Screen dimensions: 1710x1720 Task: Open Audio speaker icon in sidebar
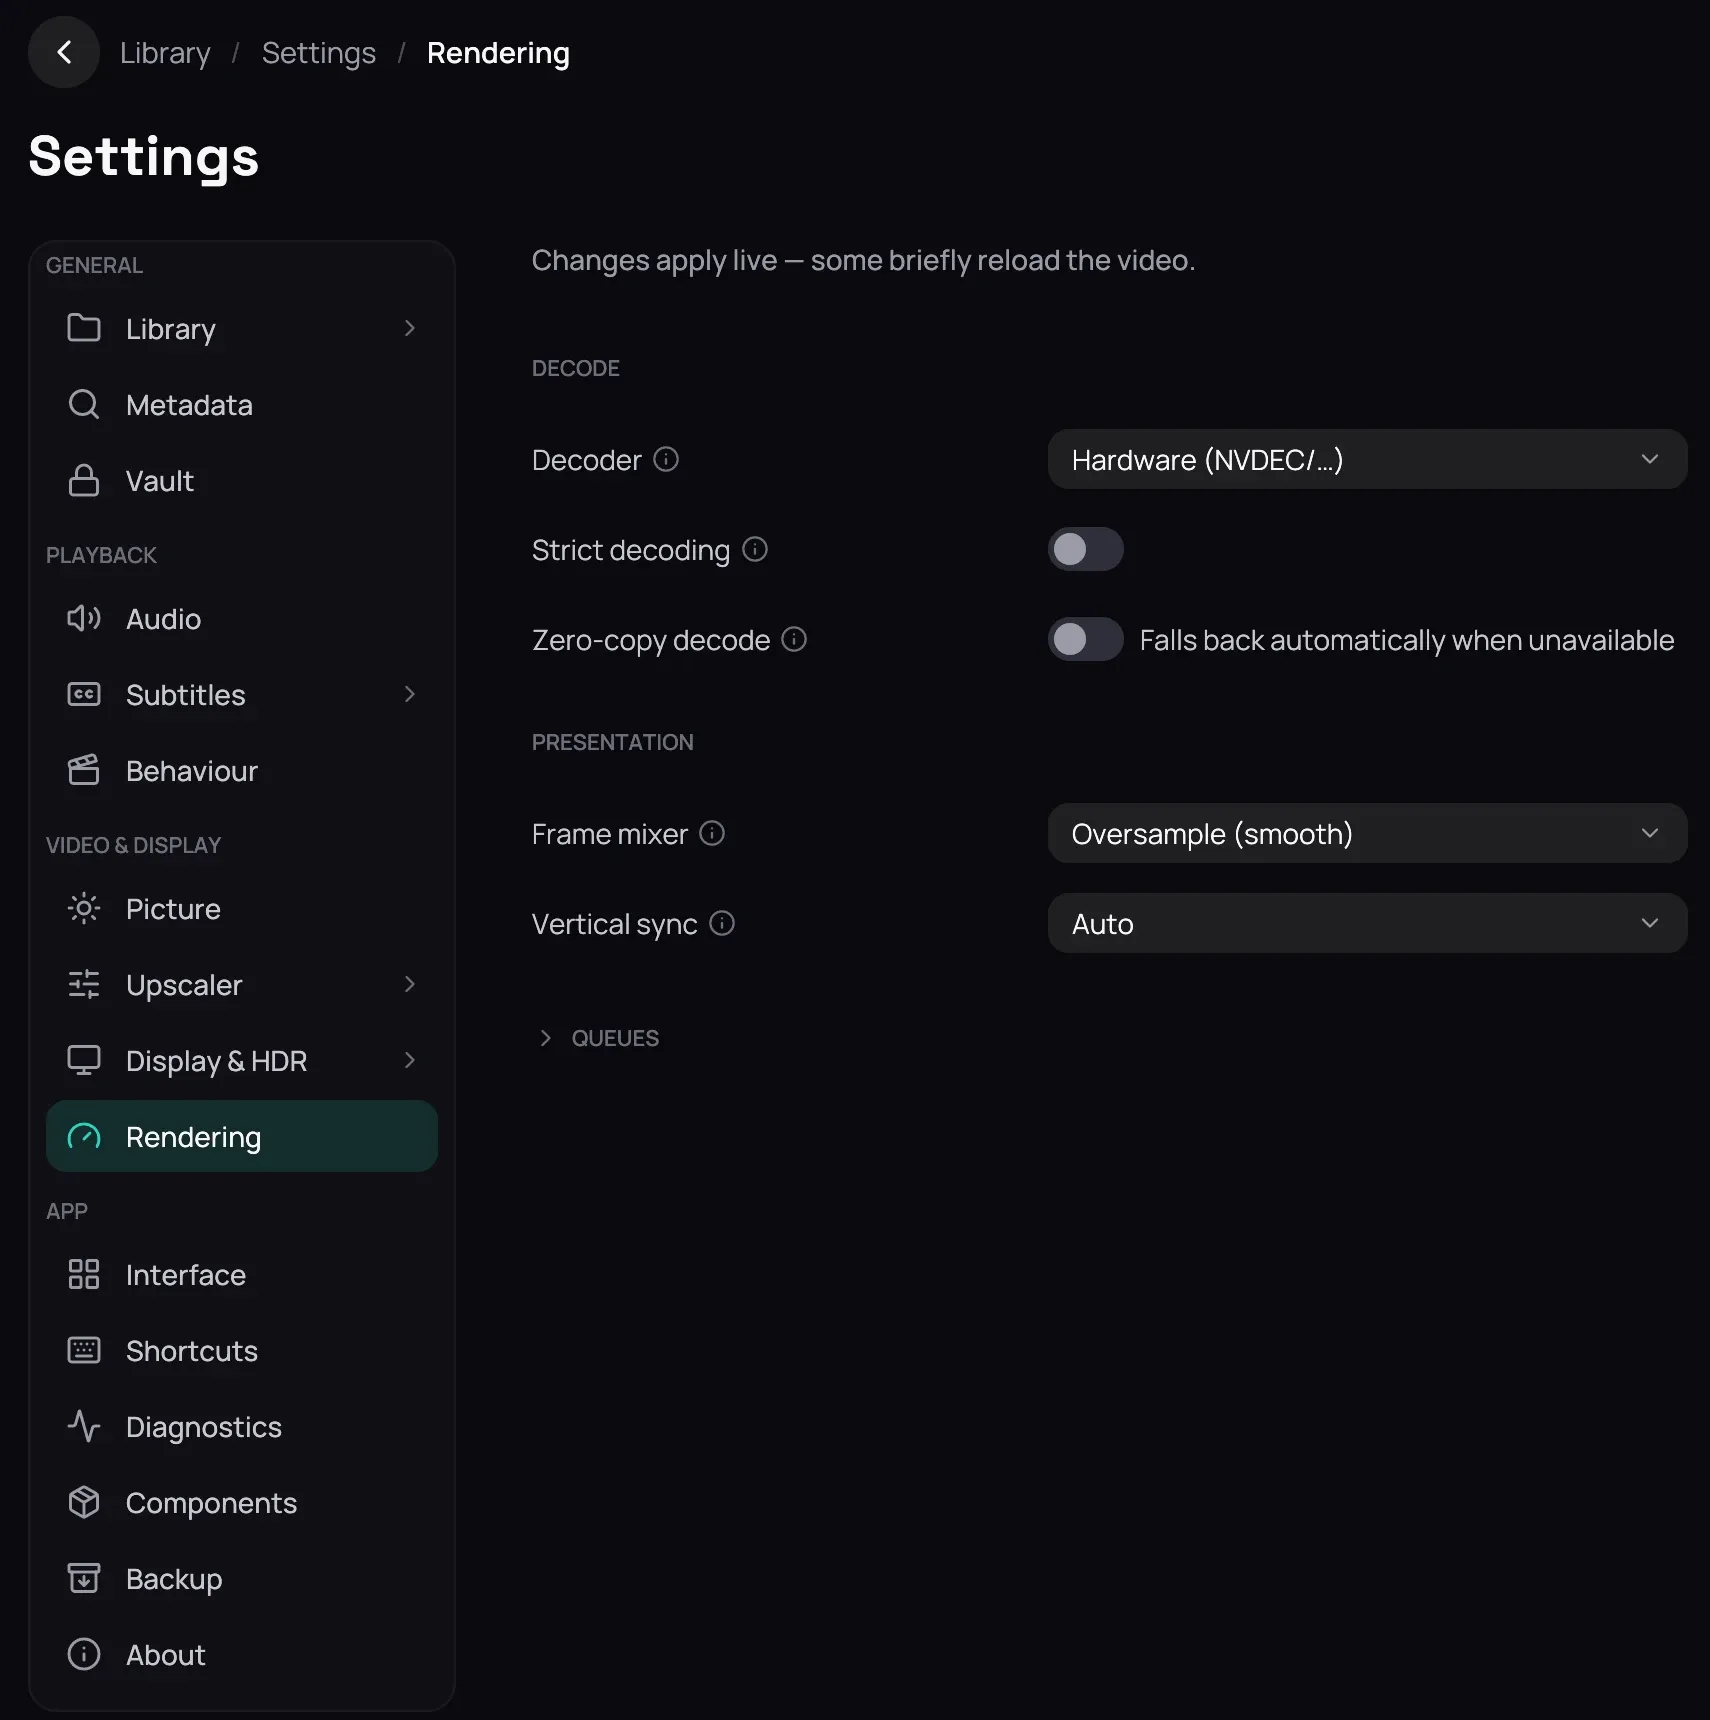tap(84, 618)
